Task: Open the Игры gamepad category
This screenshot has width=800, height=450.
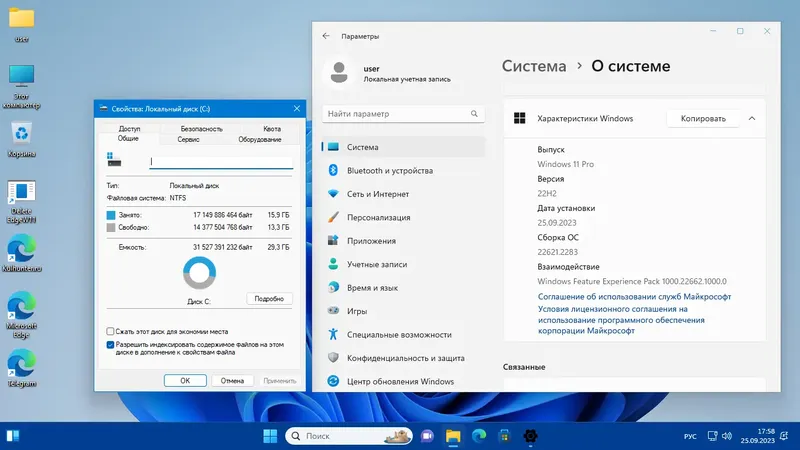Action: click(357, 311)
